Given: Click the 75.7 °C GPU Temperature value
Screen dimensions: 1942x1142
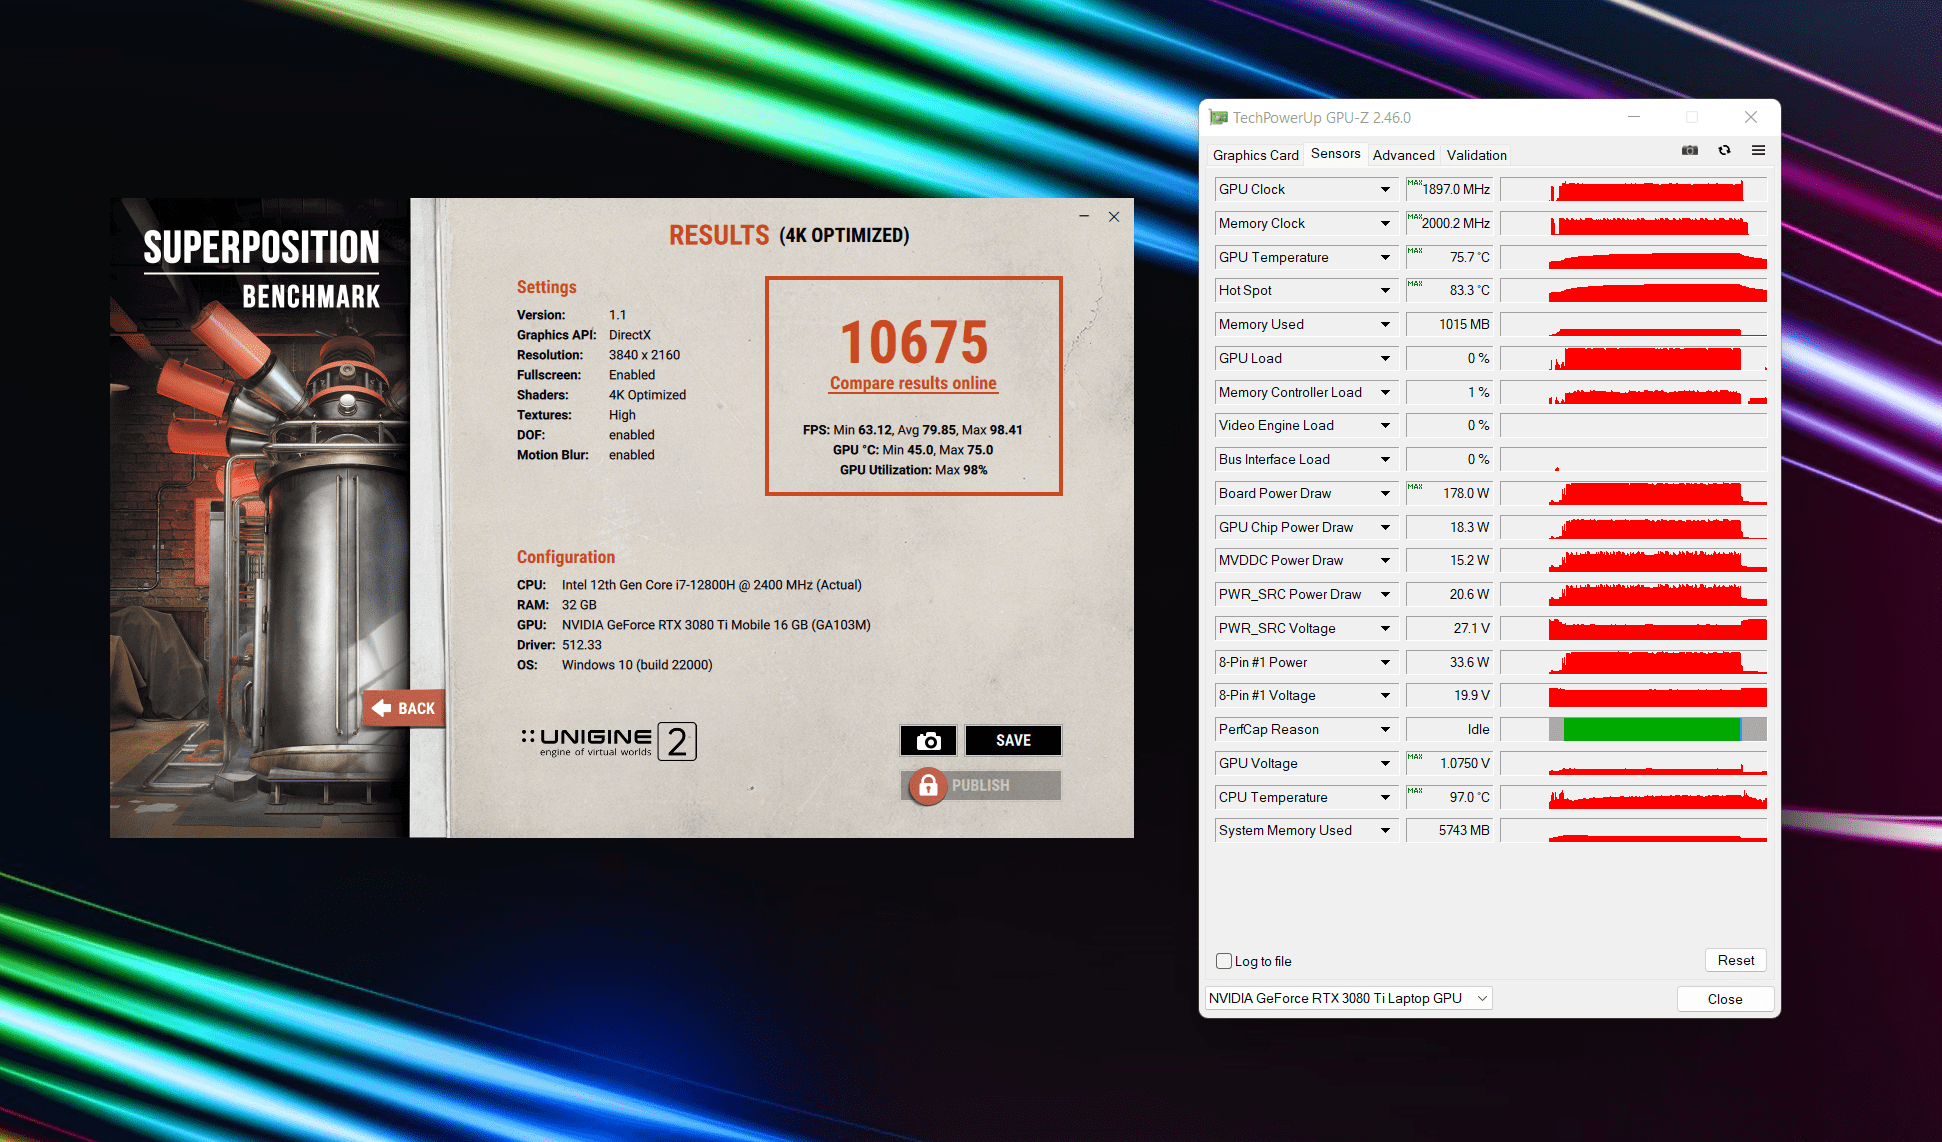Looking at the screenshot, I should click(1449, 257).
